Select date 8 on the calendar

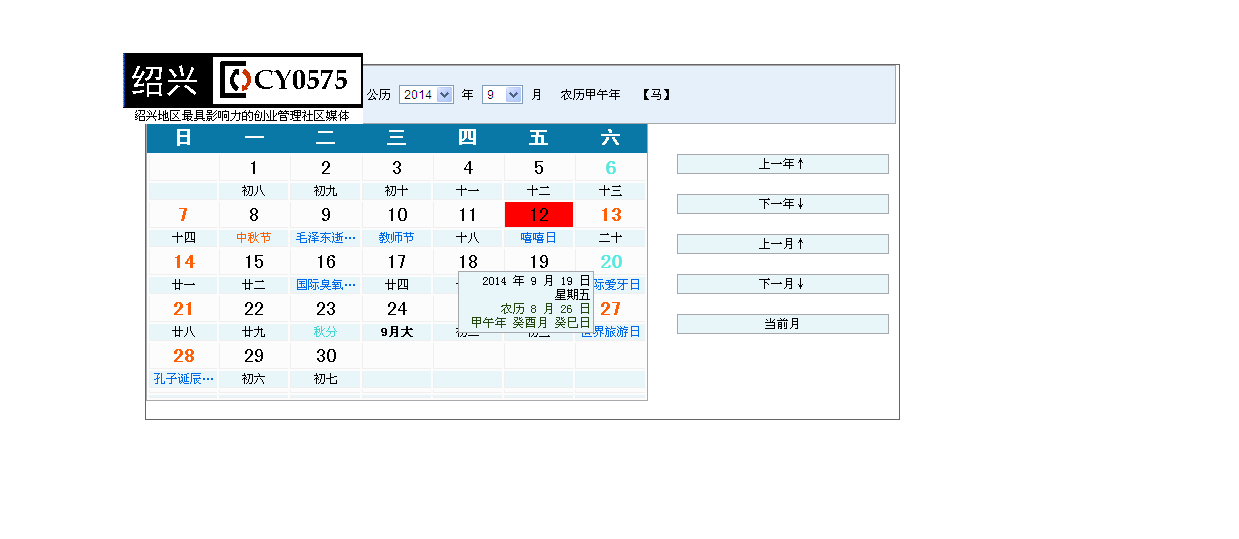pos(254,215)
